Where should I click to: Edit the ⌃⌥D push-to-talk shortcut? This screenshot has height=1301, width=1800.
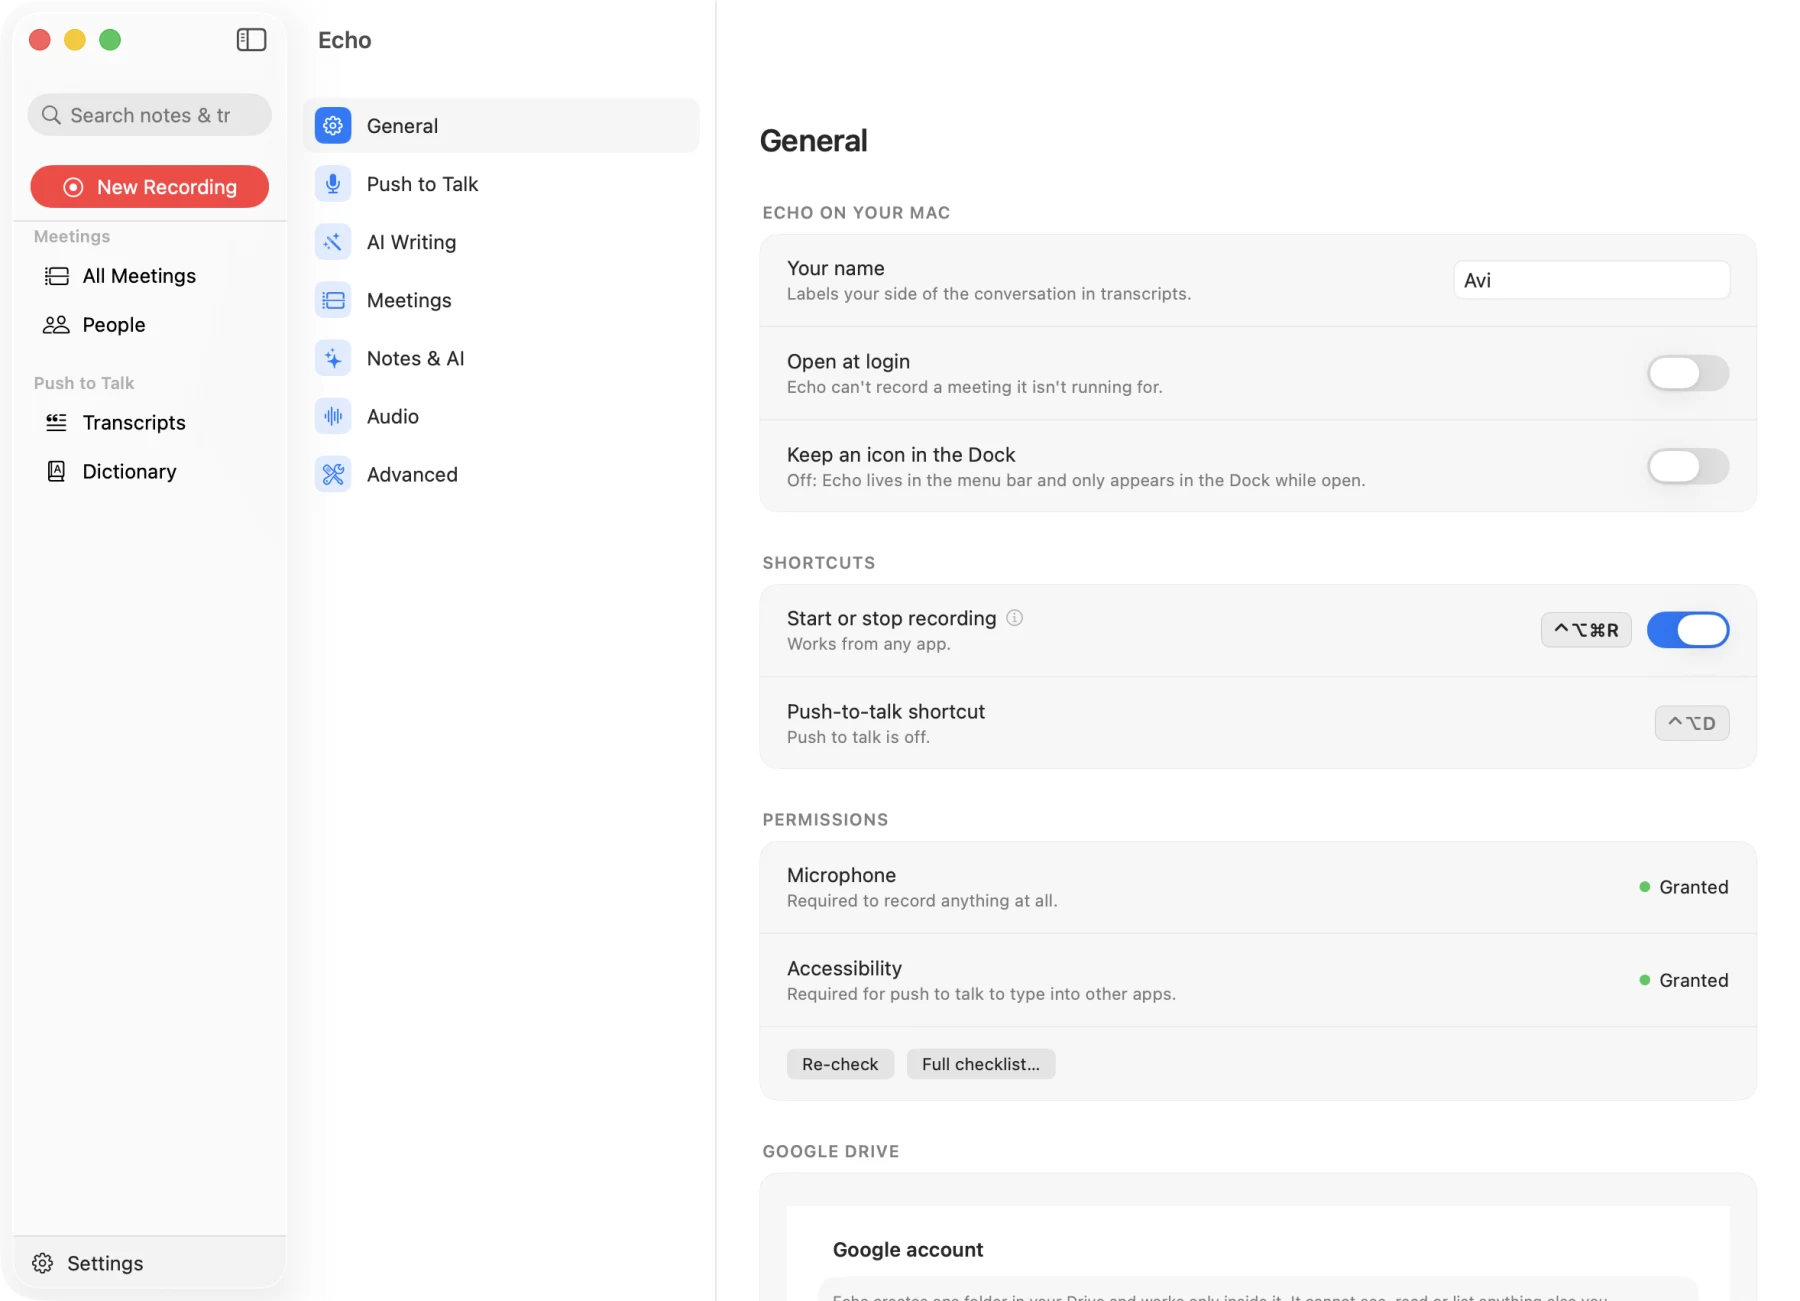pyautogui.click(x=1692, y=723)
